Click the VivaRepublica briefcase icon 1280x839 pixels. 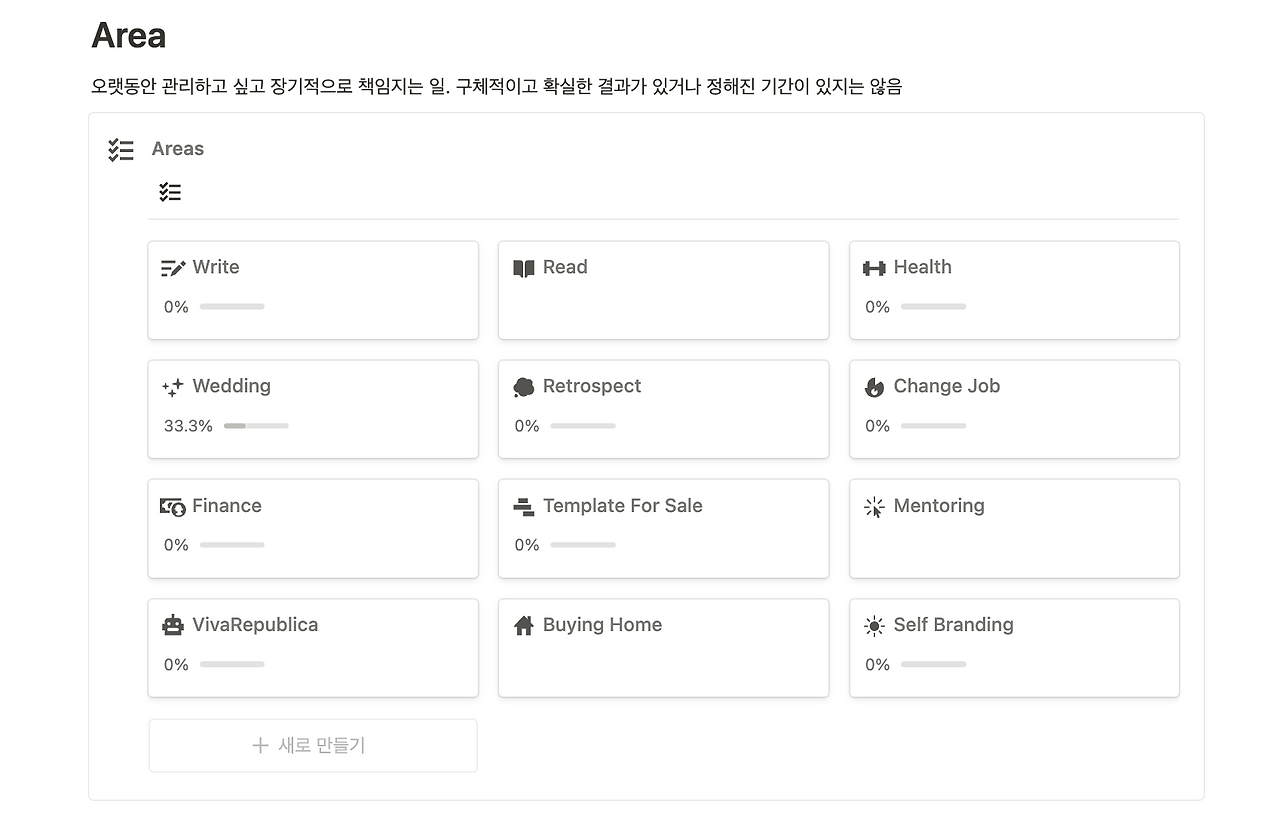[x=173, y=624]
